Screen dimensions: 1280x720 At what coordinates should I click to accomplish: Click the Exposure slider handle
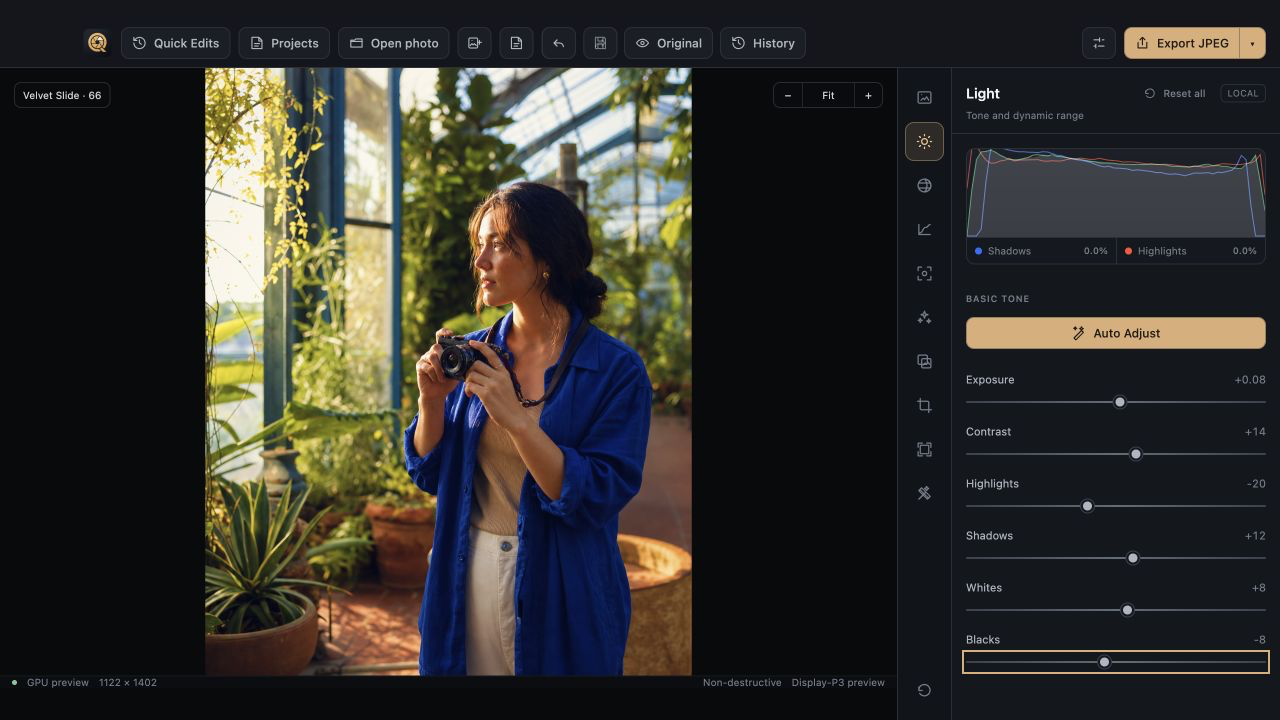coord(1120,402)
